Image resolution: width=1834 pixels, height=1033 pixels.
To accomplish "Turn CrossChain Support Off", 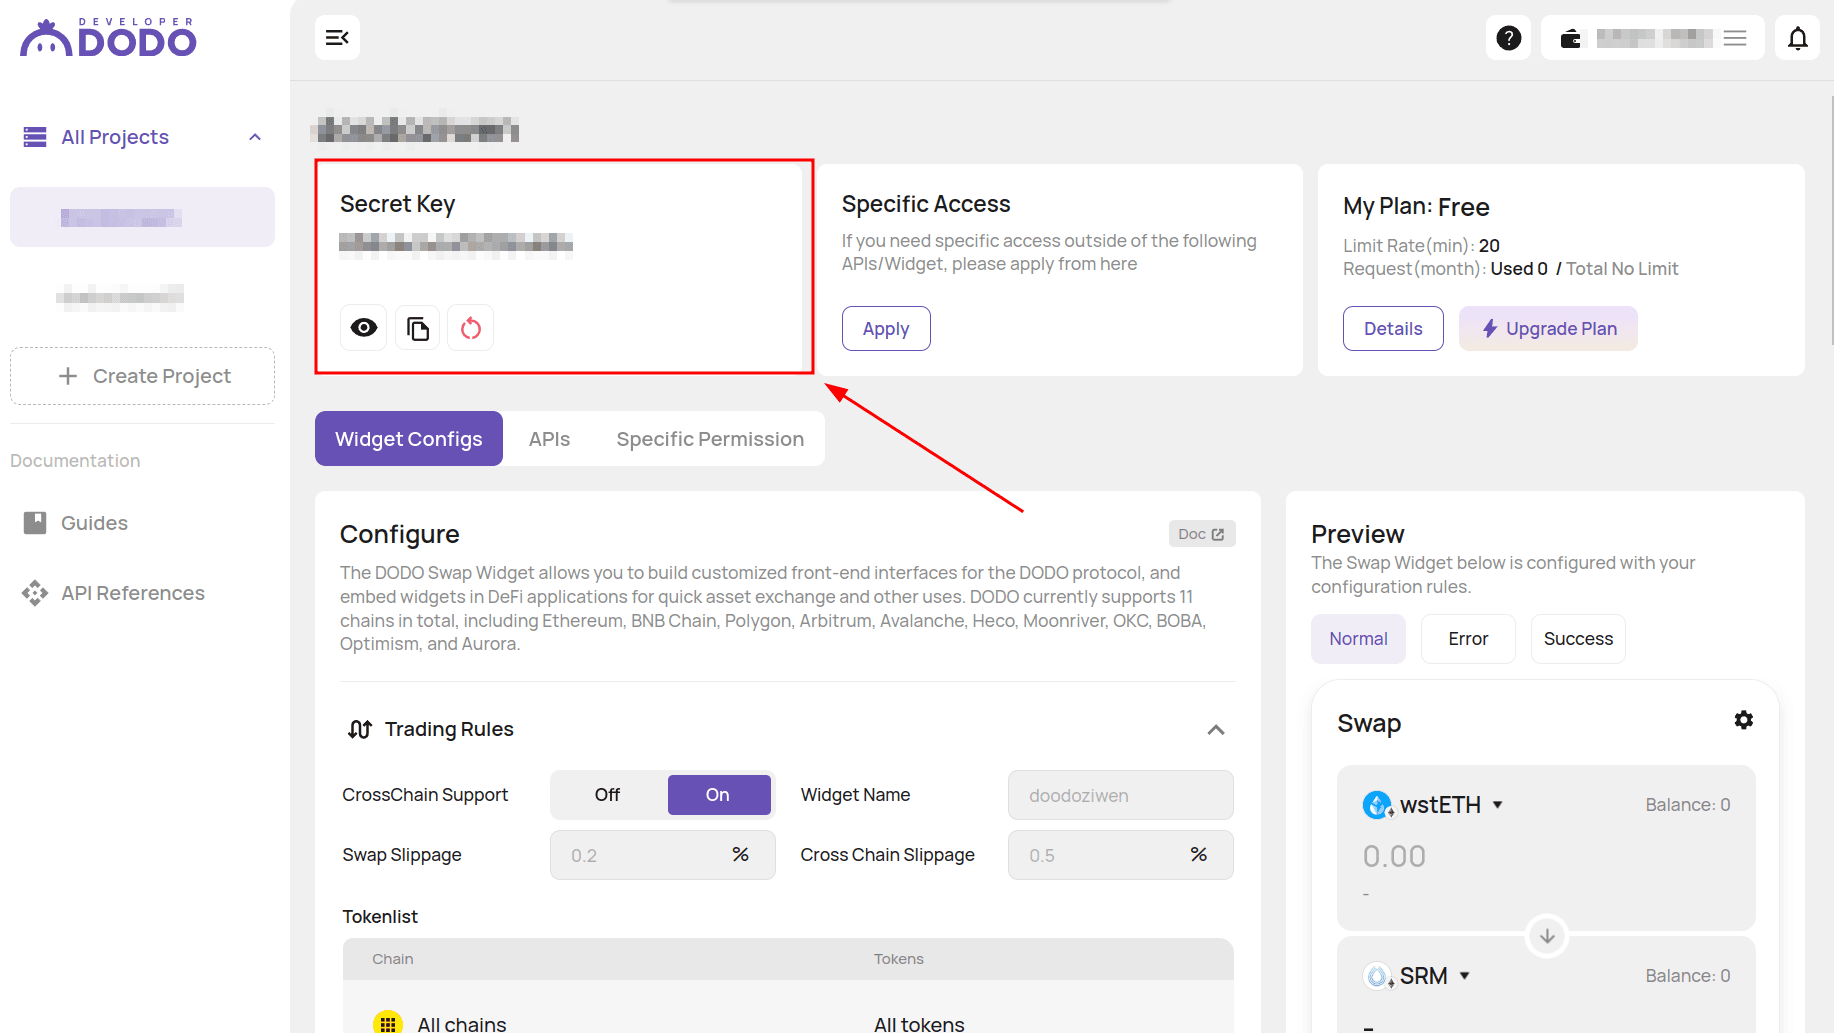I will (x=607, y=795).
